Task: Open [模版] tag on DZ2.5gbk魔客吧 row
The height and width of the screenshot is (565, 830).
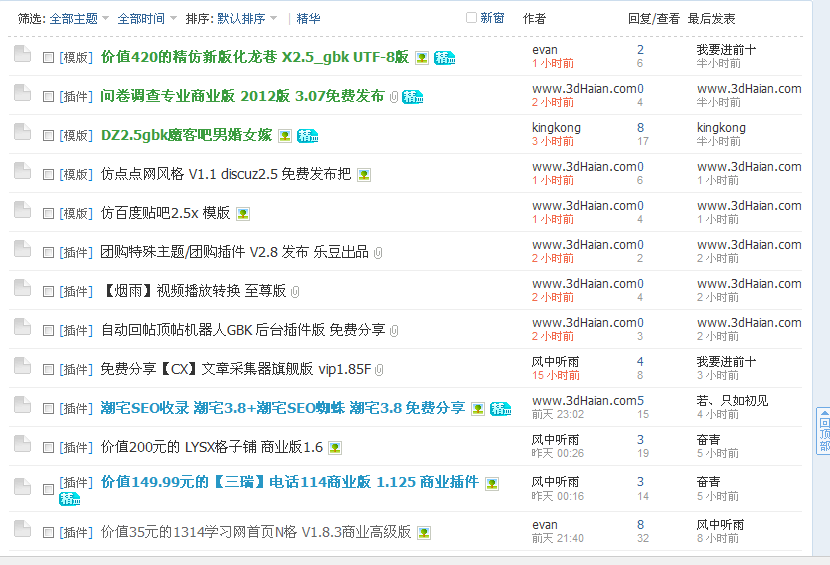Action: click(x=76, y=136)
